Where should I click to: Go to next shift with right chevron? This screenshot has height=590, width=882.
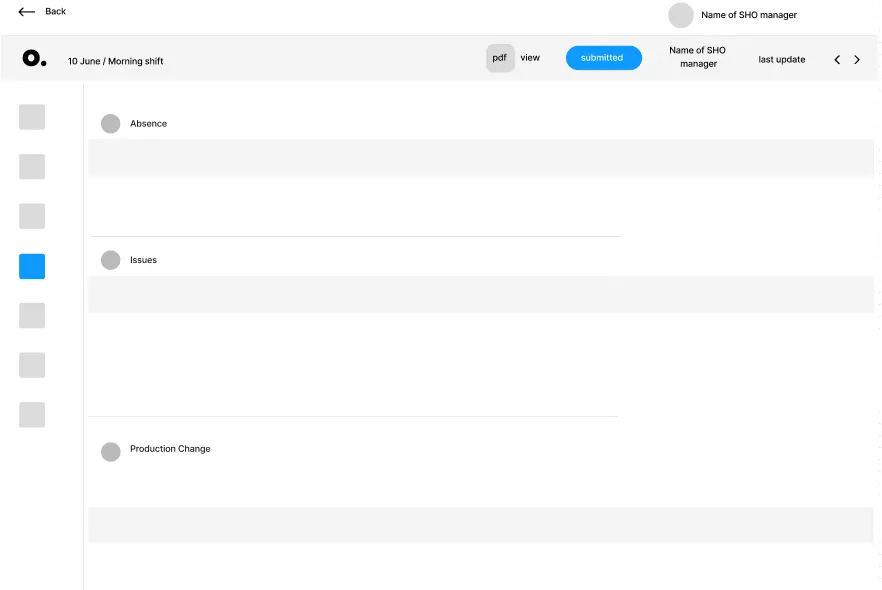pos(857,60)
